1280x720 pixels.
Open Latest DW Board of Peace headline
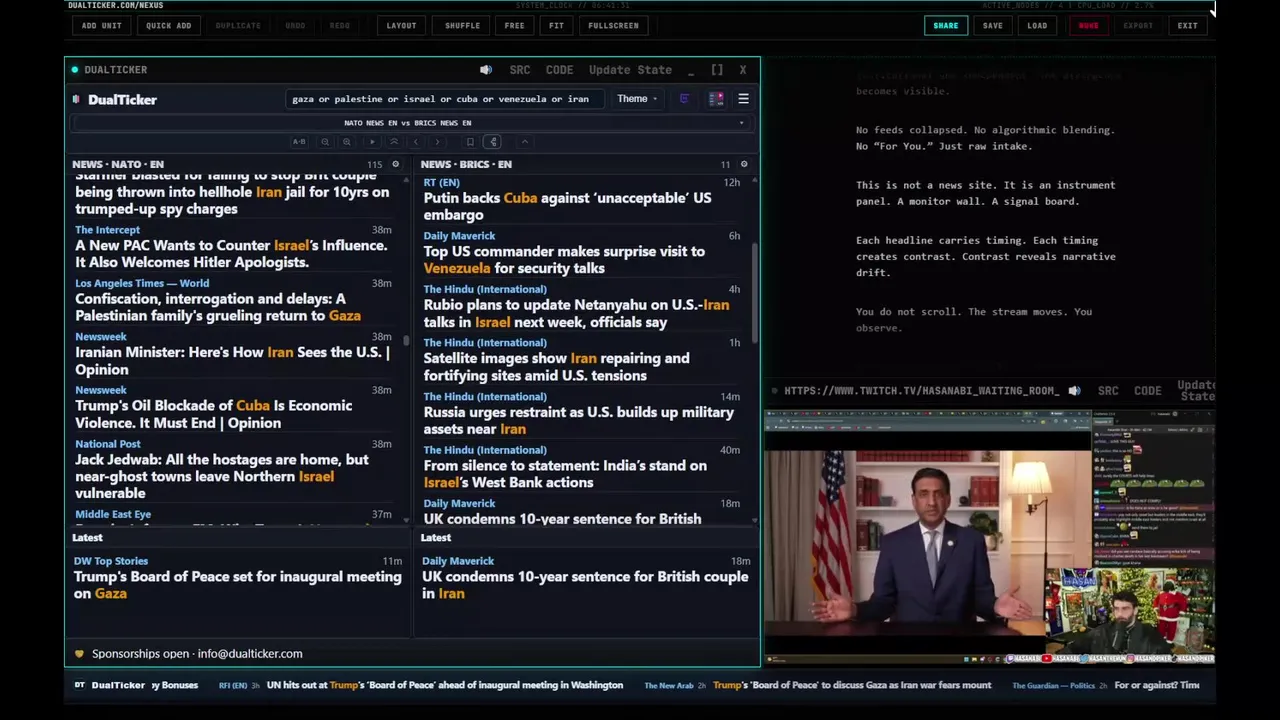click(238, 585)
